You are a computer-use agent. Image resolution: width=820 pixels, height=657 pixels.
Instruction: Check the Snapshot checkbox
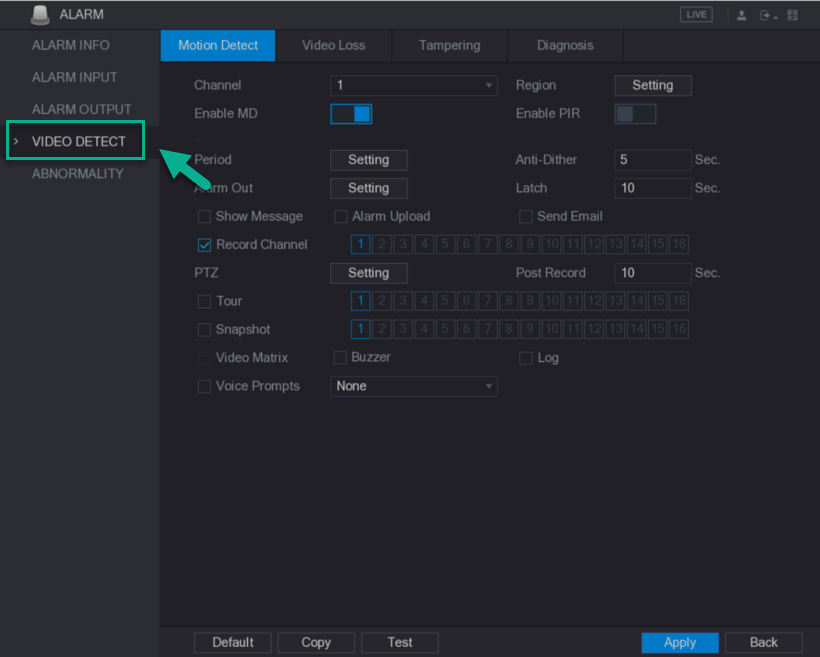tap(204, 330)
